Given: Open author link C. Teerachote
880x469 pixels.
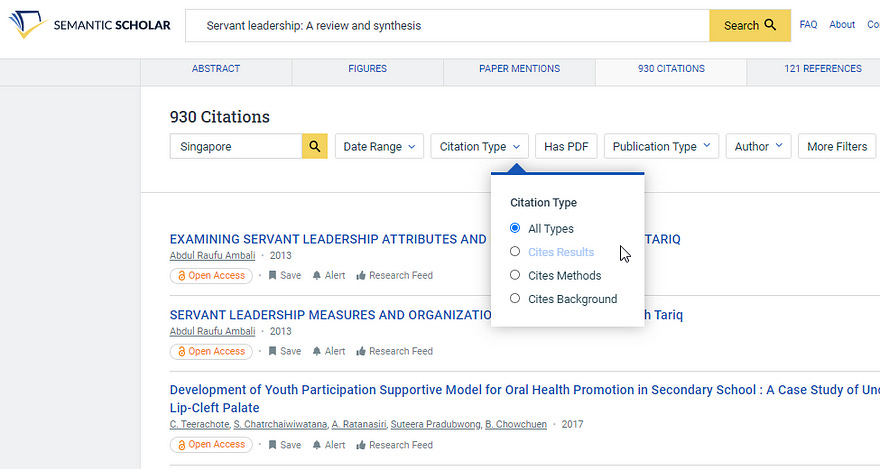Looking at the screenshot, I should pos(199,425).
